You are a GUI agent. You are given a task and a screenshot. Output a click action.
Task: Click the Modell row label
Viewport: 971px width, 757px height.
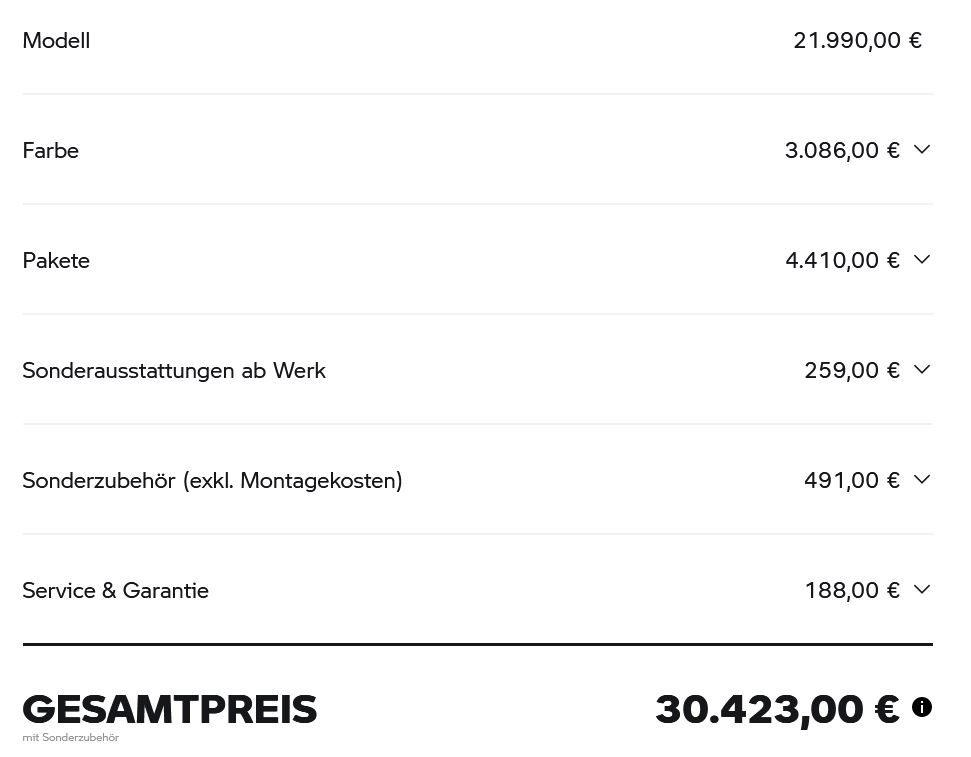click(56, 41)
